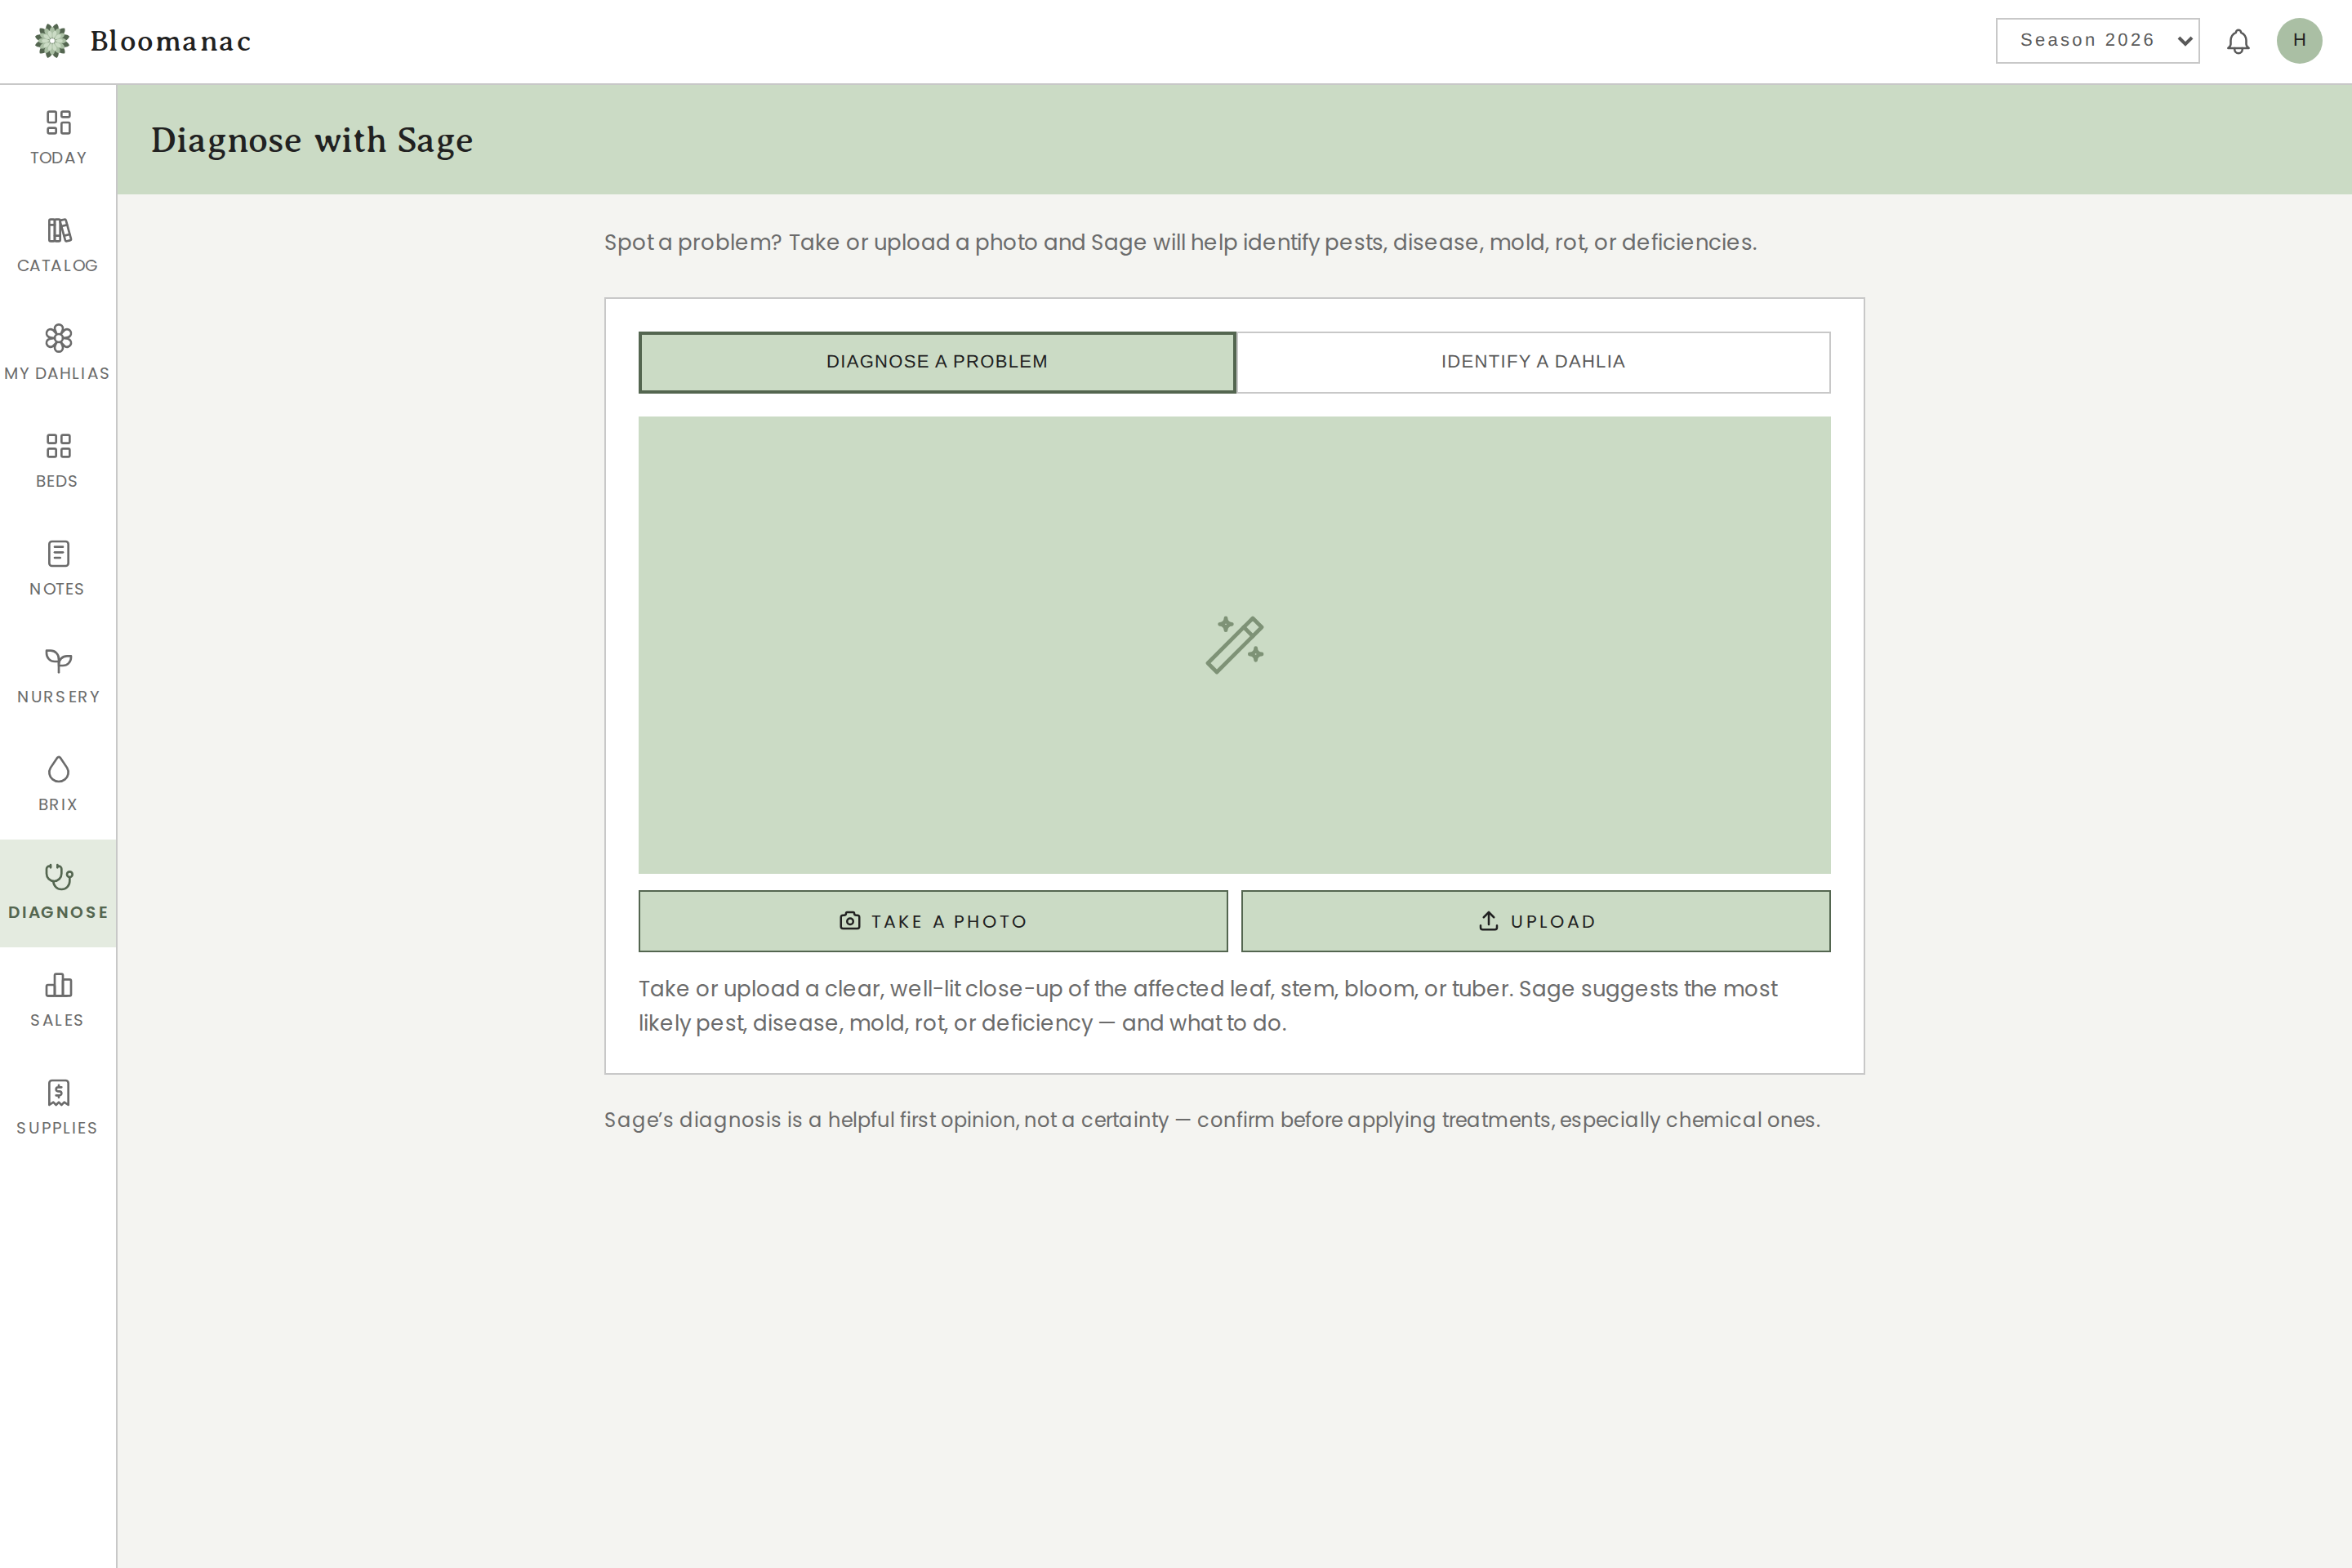Open the Nursery sprout icon
Image resolution: width=2352 pixels, height=1568 pixels.
(58, 661)
